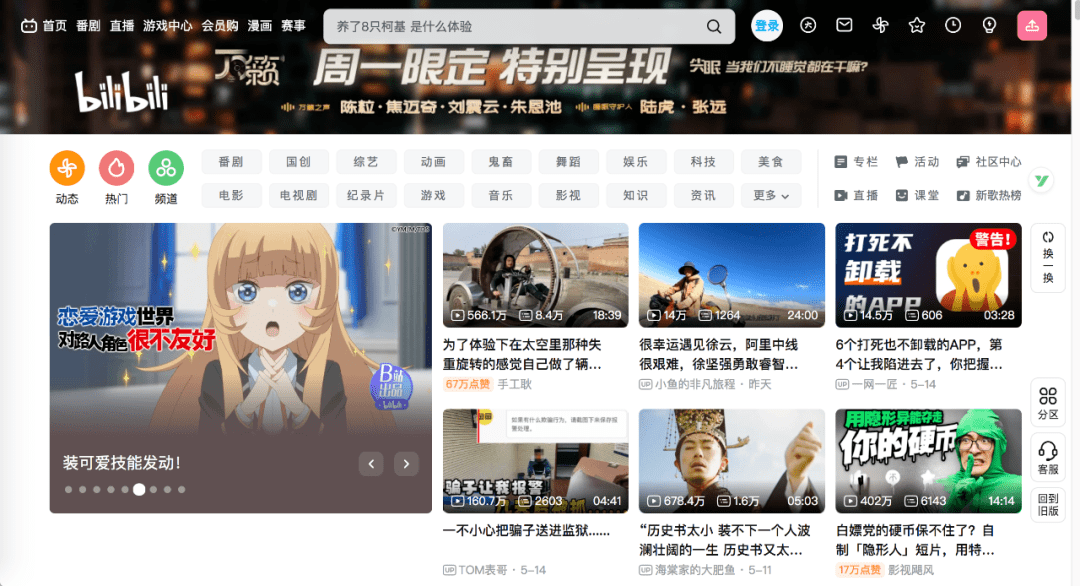Open the 直播 link with camera icon

[856, 196]
